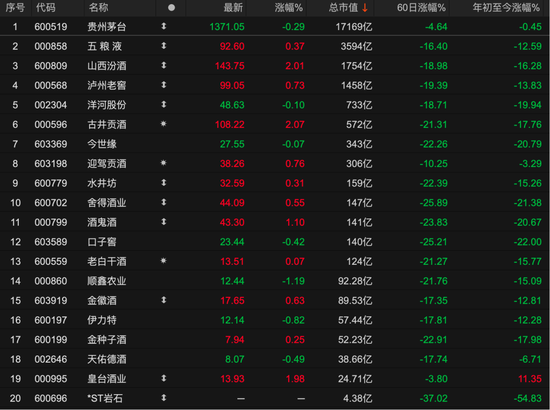
Task: Click the red sort arrow beside 总市值
Action: tap(365, 7)
